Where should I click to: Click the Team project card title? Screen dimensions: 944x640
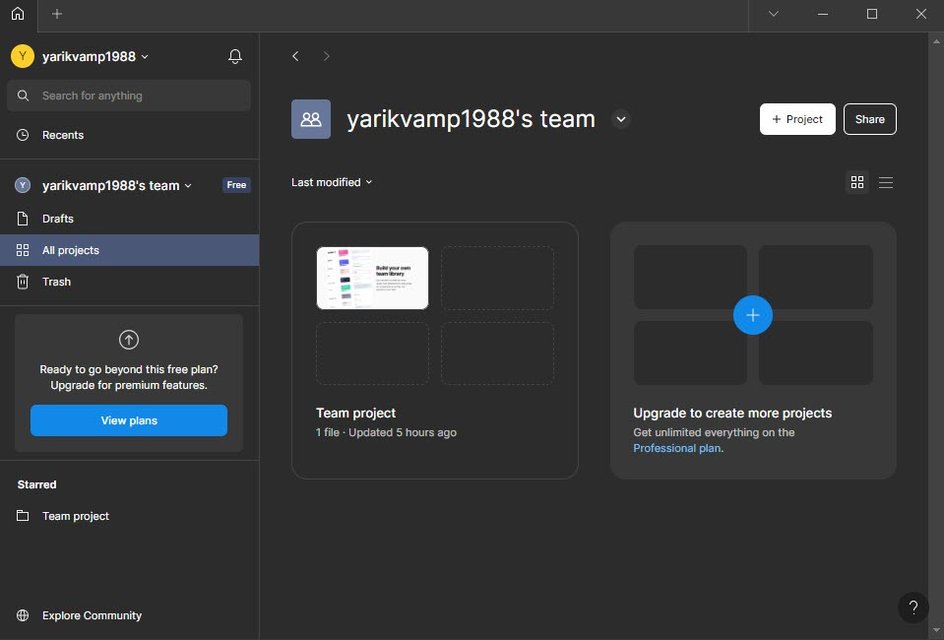(x=356, y=413)
